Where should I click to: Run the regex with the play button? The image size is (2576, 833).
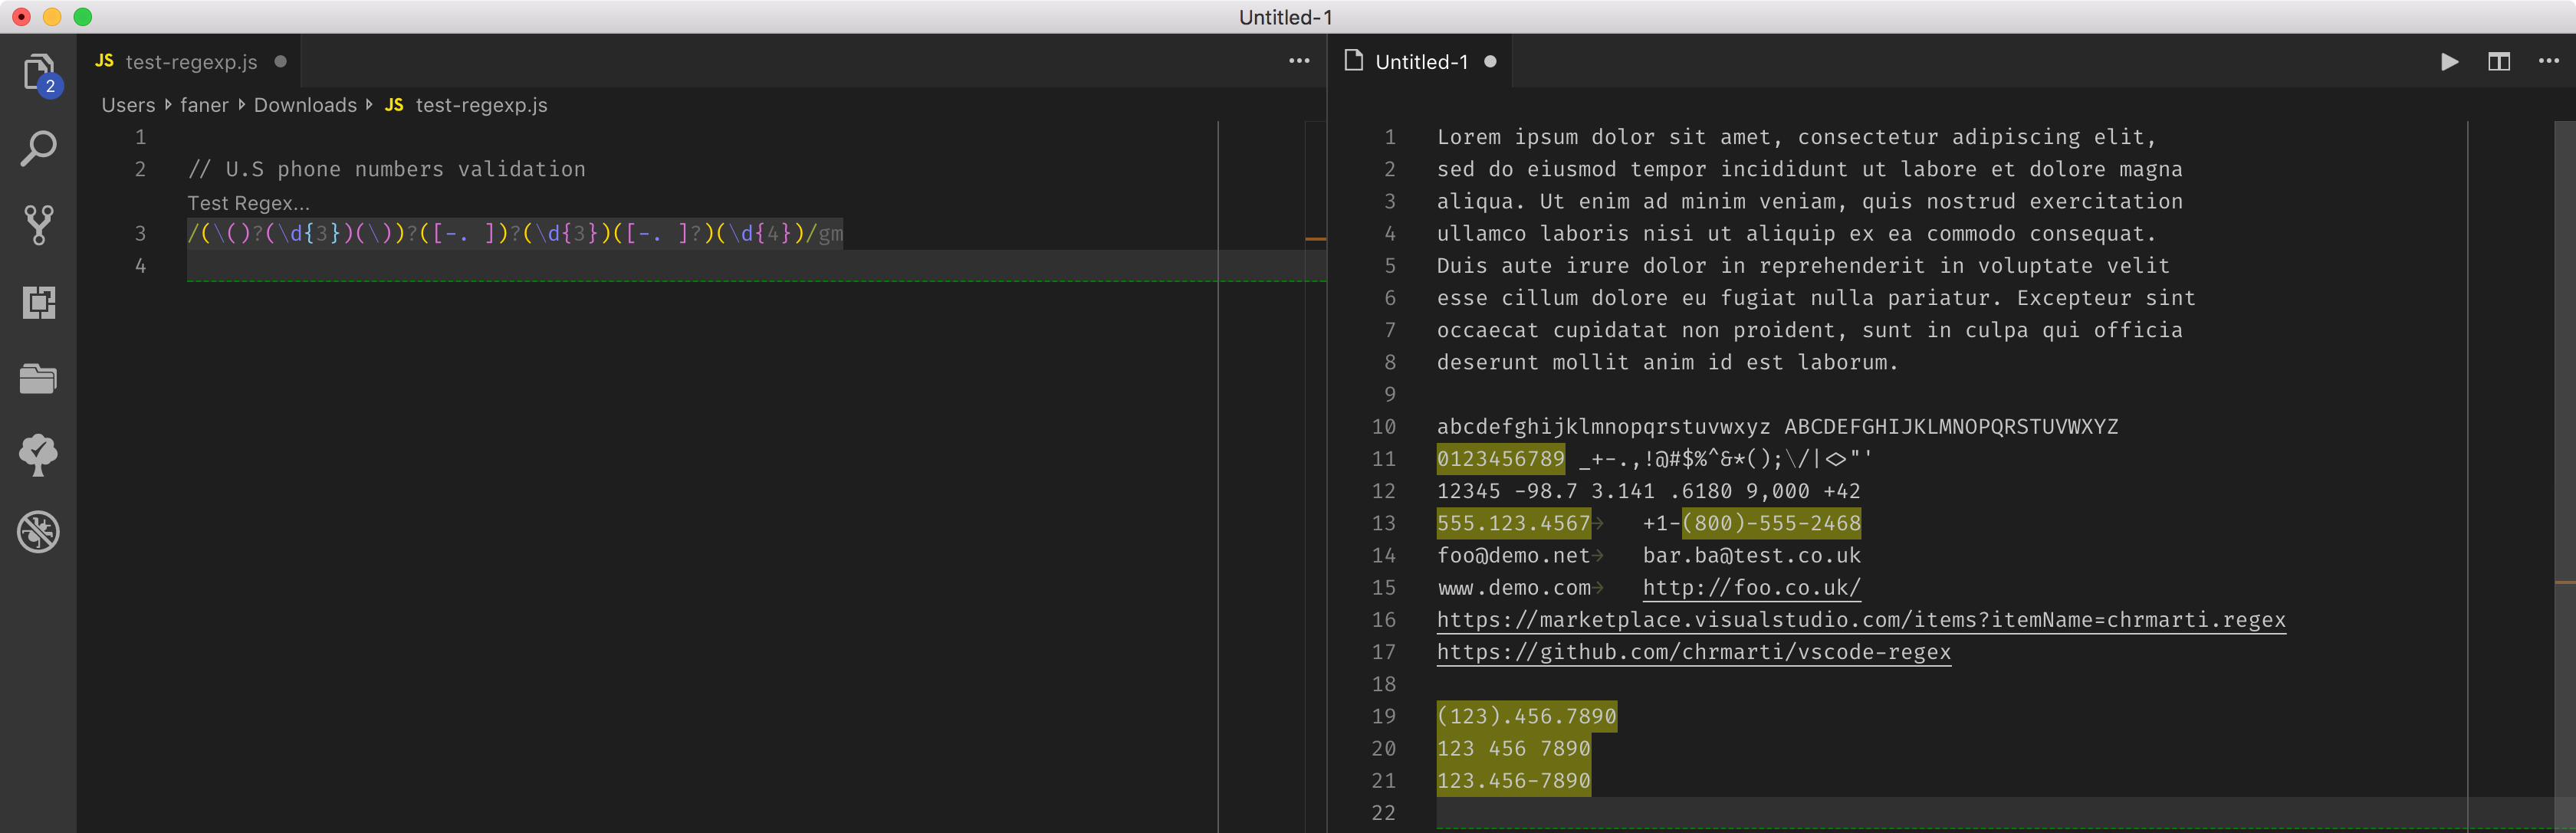click(2449, 61)
